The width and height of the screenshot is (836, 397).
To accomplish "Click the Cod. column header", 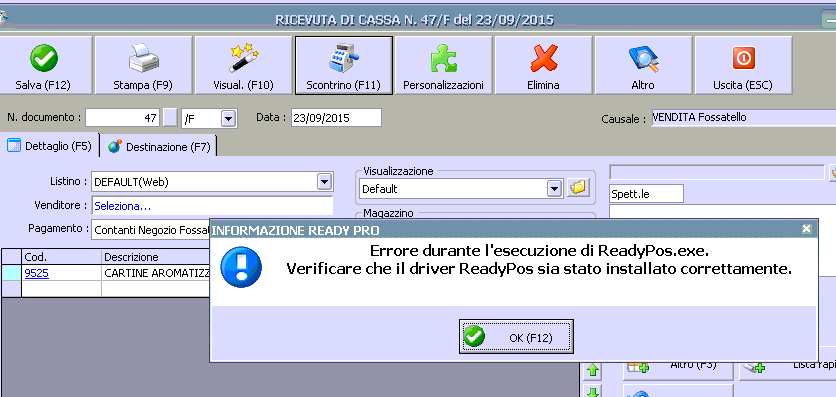I will [61, 257].
